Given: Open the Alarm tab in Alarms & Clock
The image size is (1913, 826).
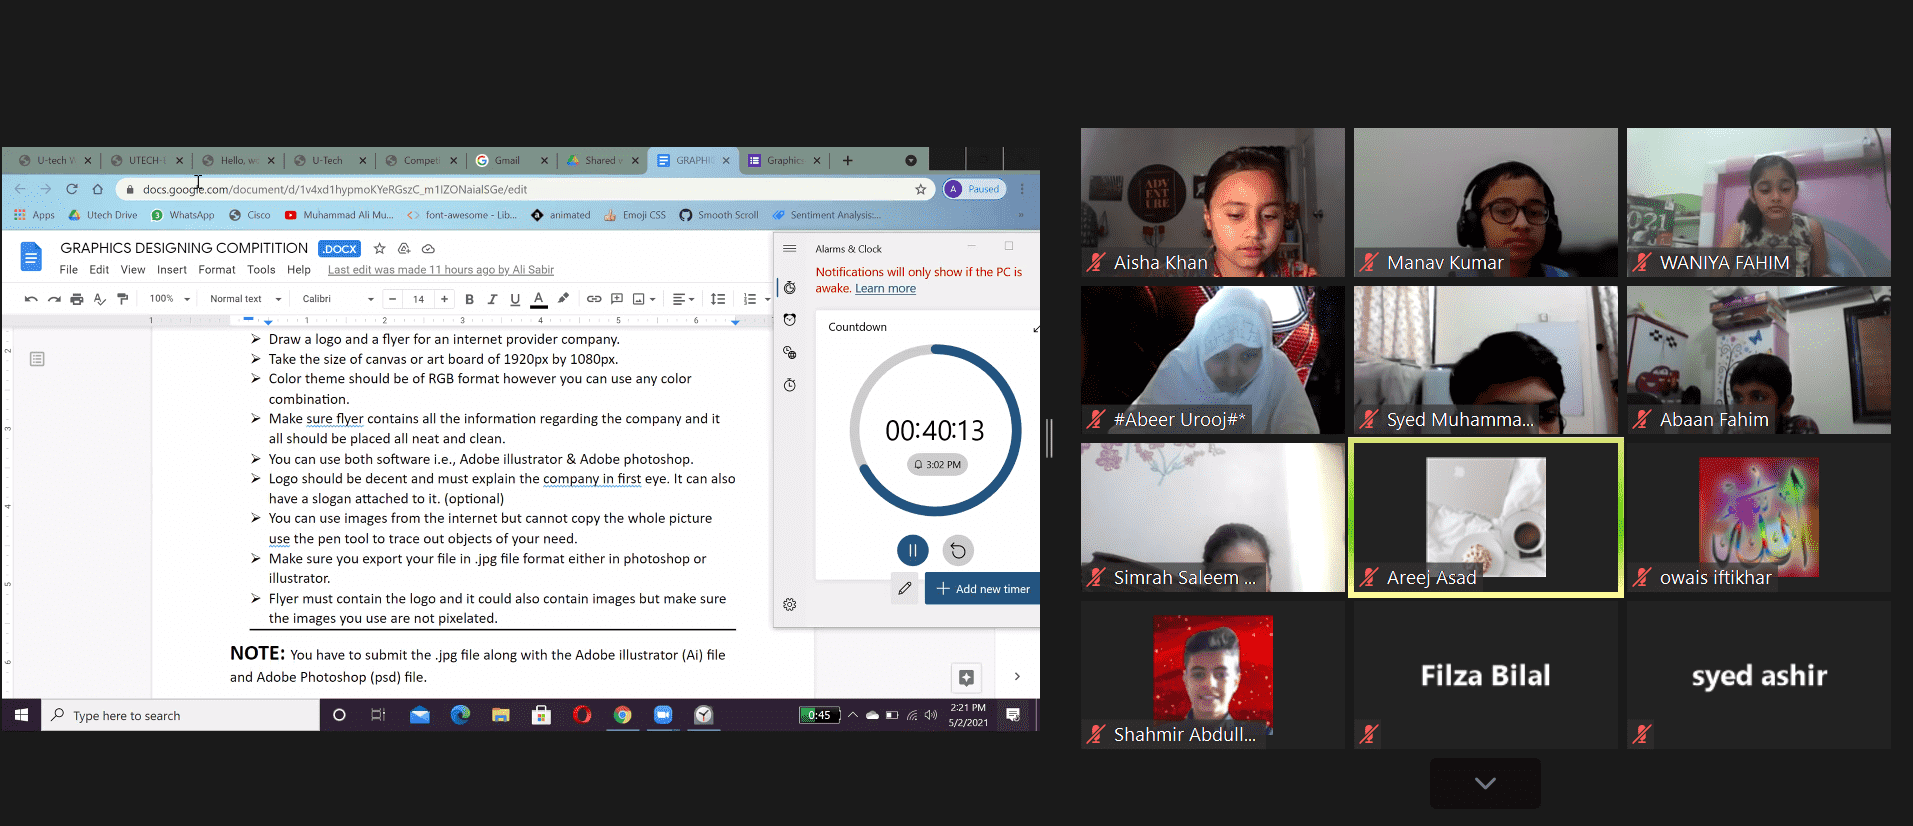Looking at the screenshot, I should click(790, 320).
